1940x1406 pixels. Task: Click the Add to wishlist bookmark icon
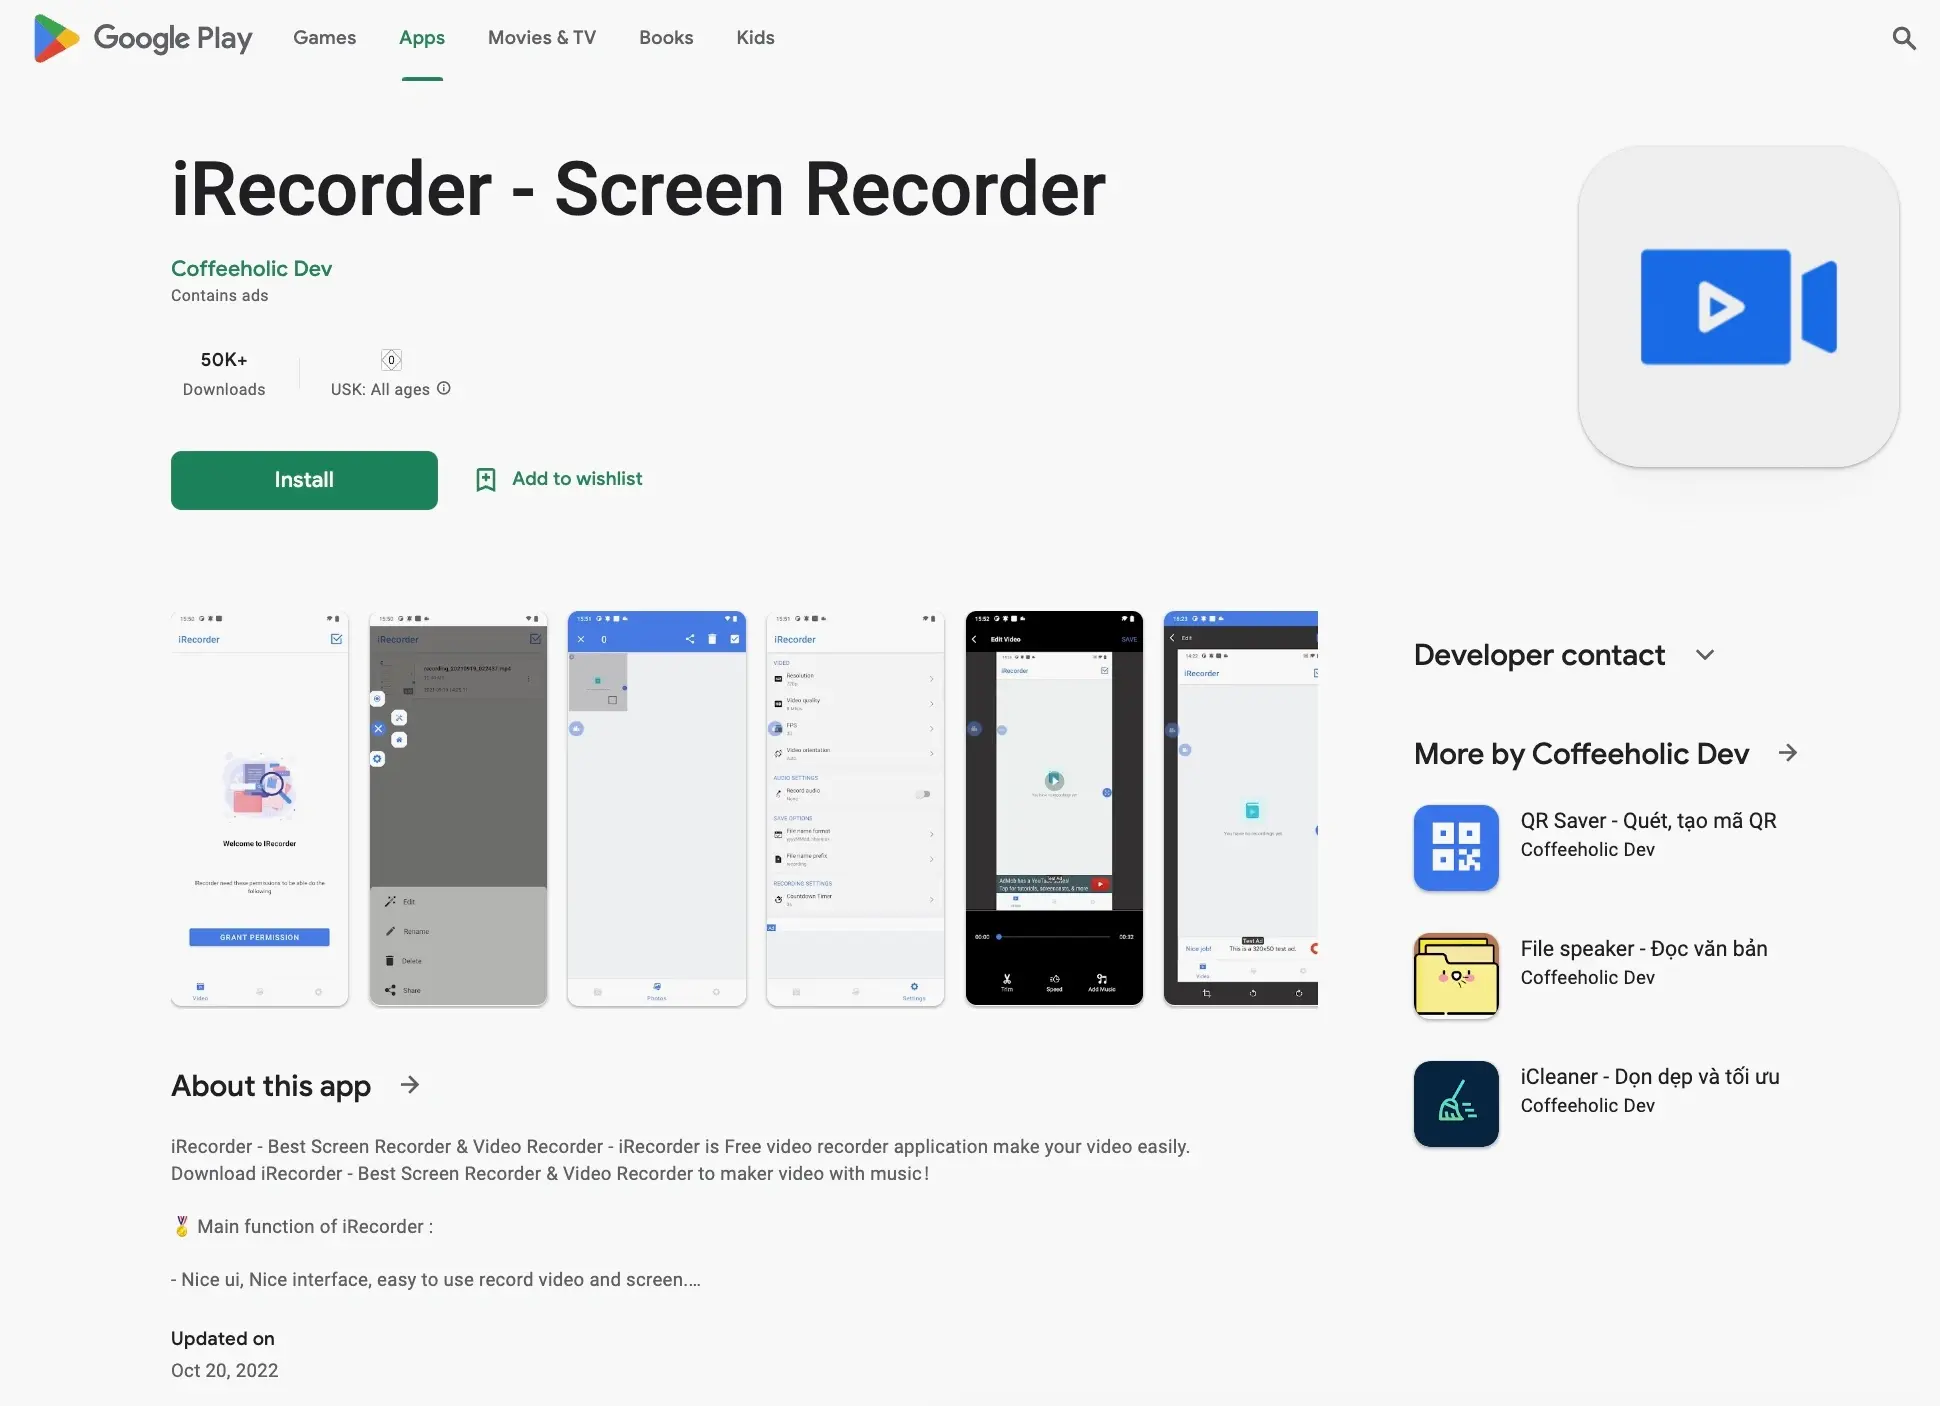click(x=485, y=479)
